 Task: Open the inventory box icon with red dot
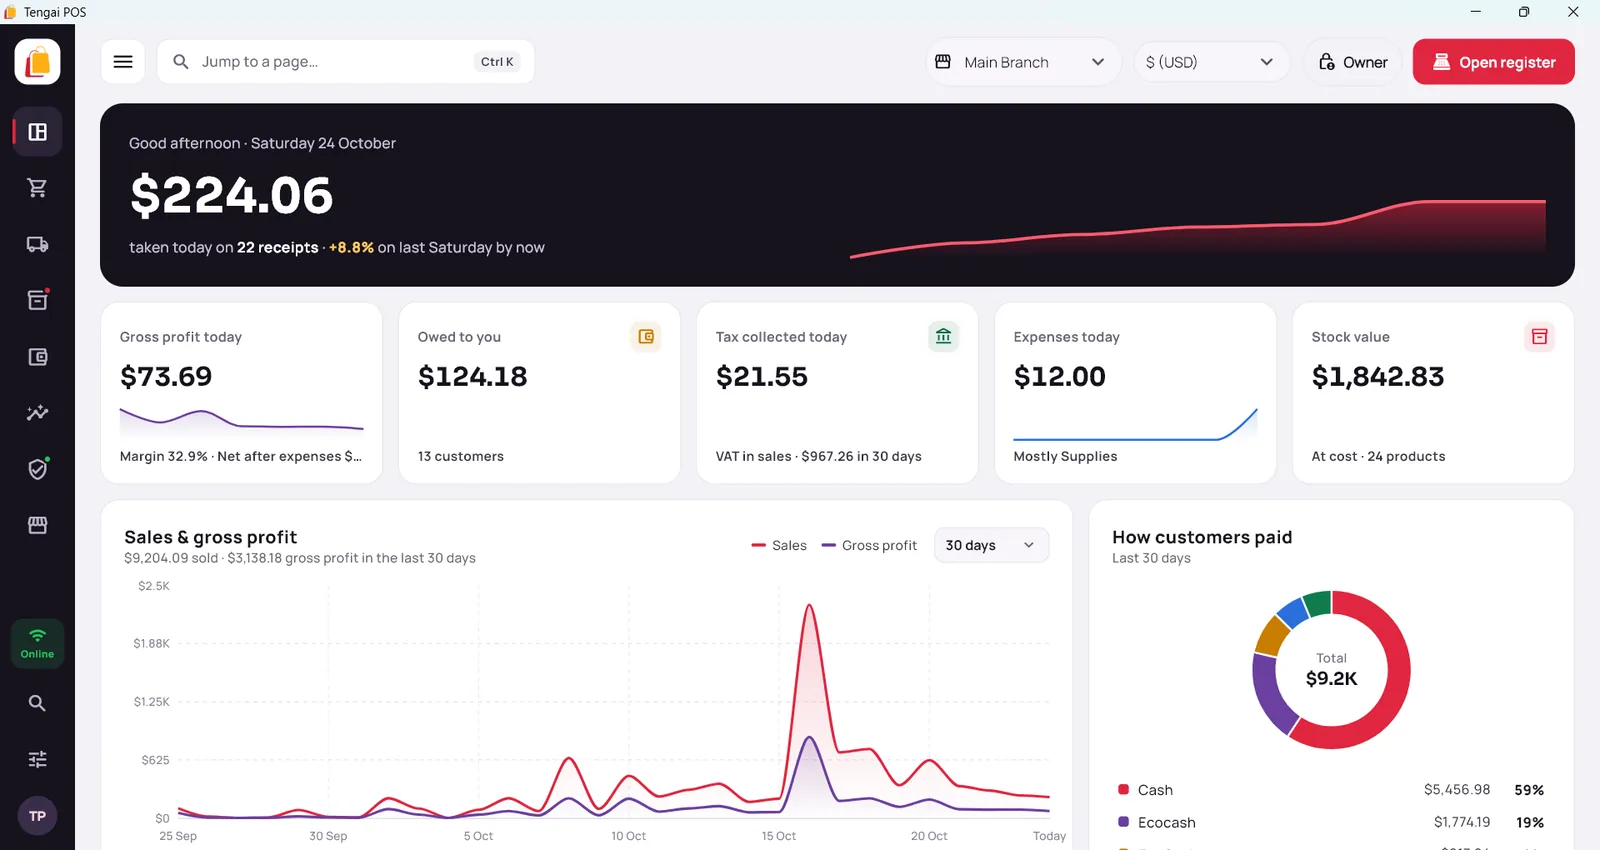pos(37,300)
